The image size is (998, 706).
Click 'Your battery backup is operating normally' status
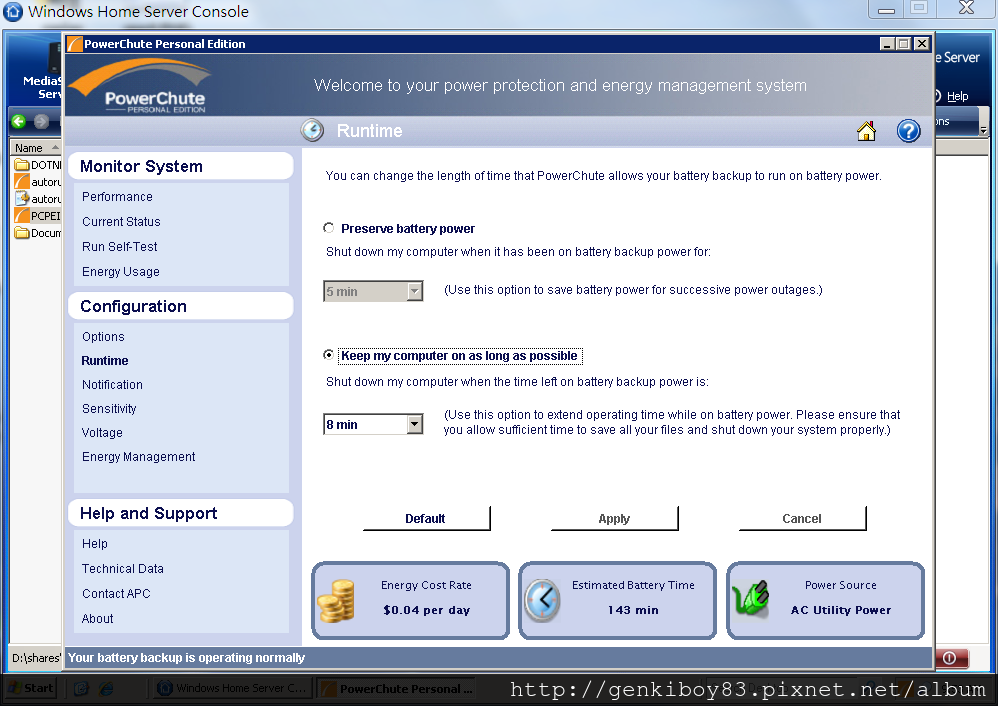point(186,658)
